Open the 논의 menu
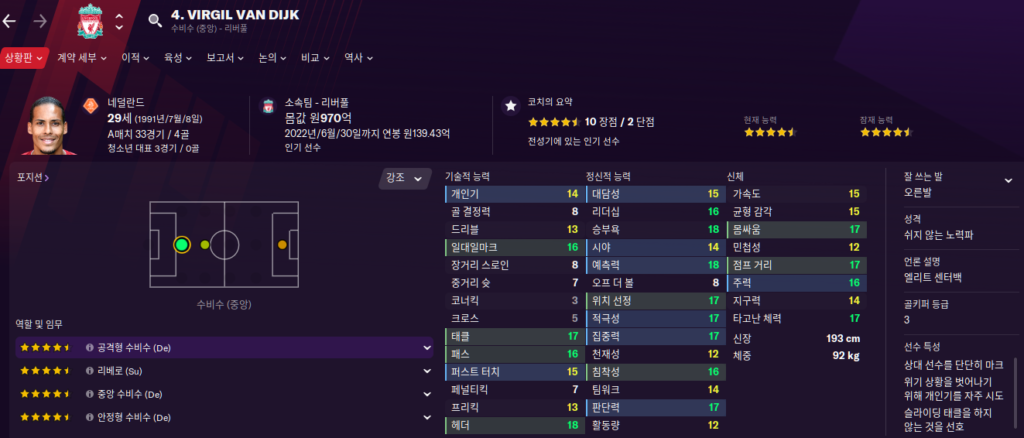Viewport: 1024px width, 438px height. [272, 58]
